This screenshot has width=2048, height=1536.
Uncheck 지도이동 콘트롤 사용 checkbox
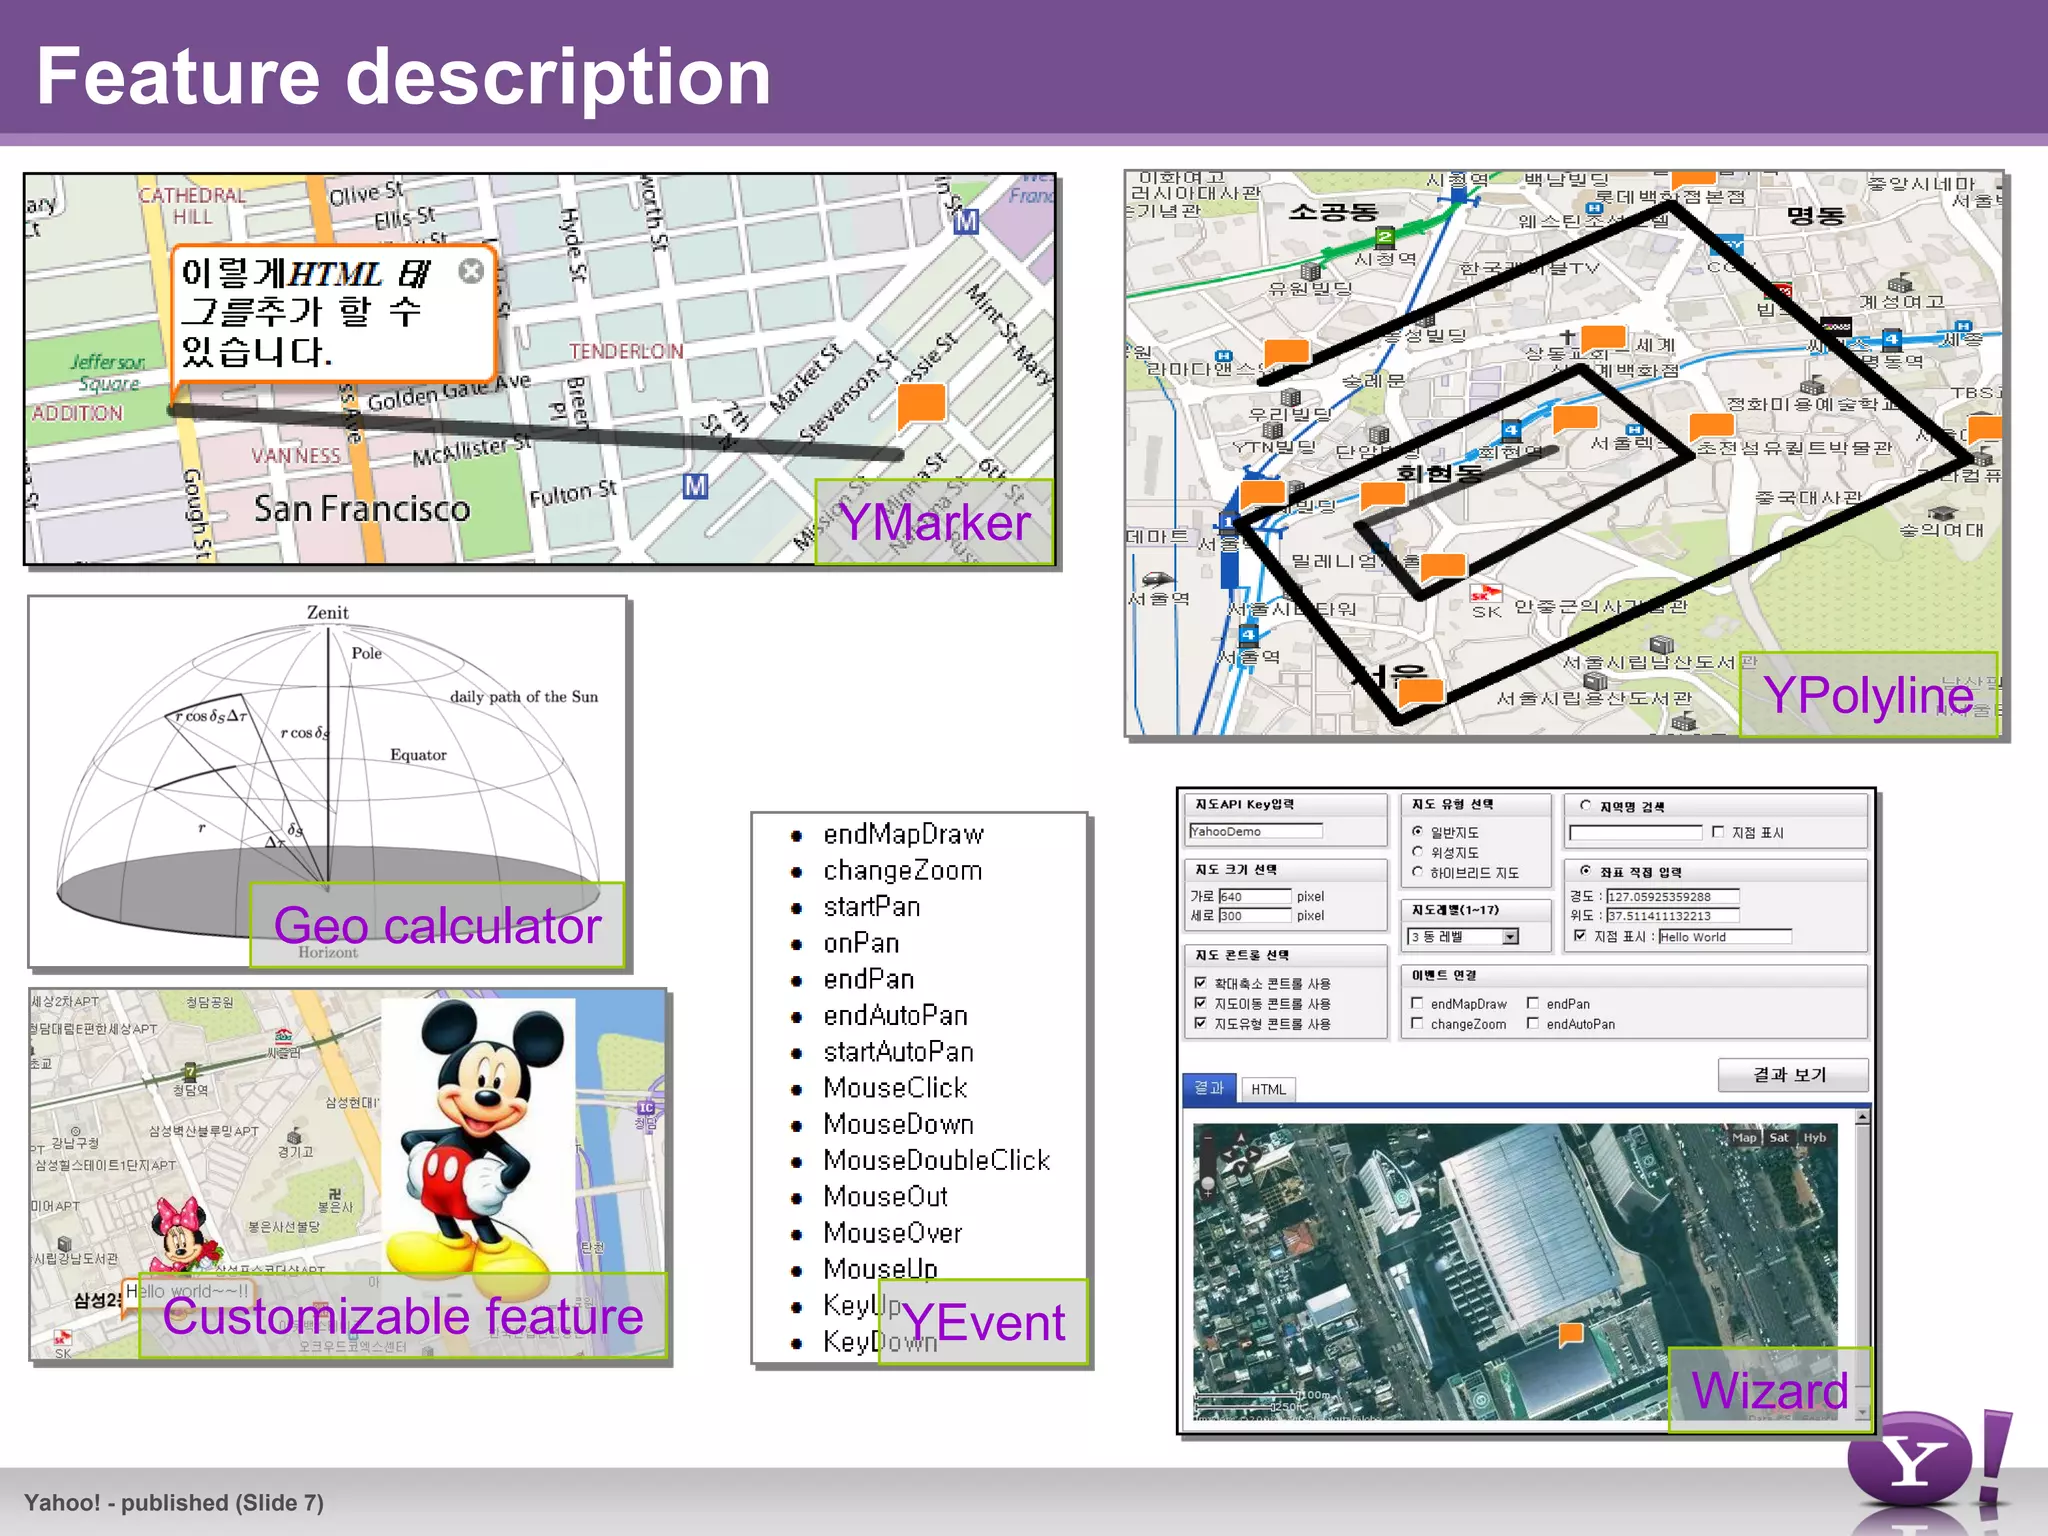pos(1200,1003)
